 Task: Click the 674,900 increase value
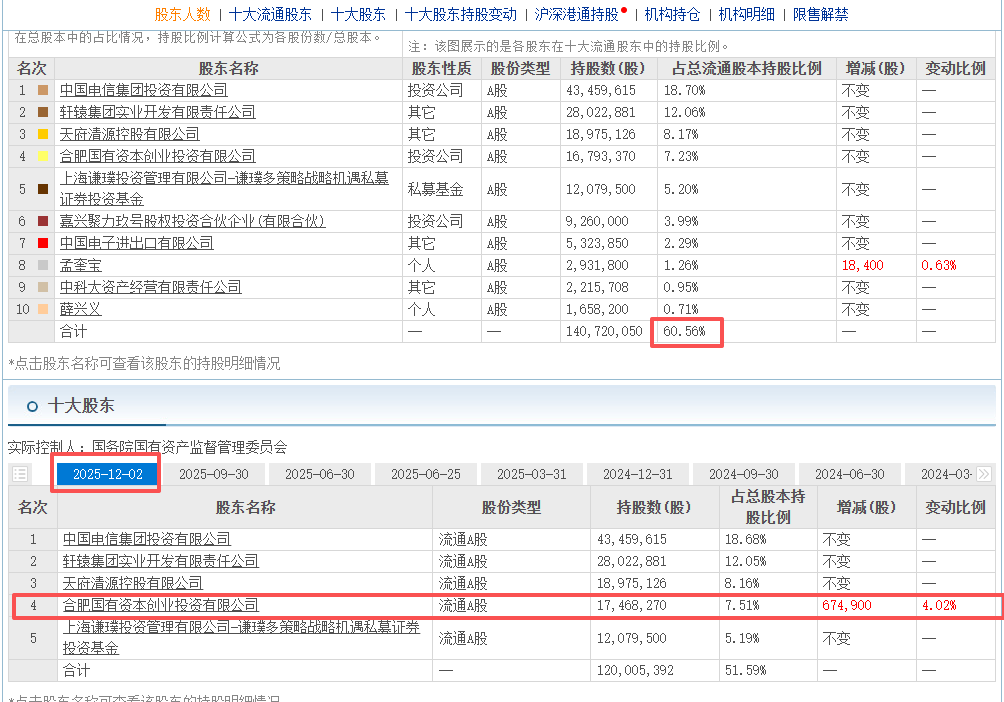tap(846, 605)
